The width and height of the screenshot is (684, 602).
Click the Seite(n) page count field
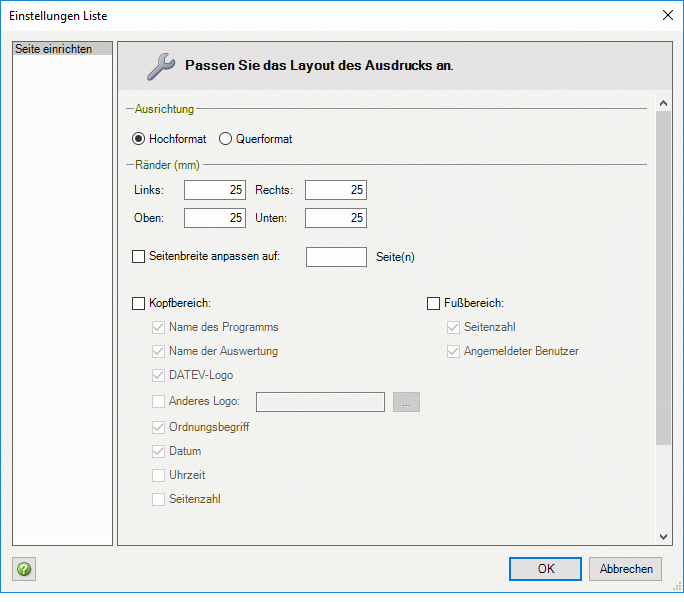tap(335, 257)
